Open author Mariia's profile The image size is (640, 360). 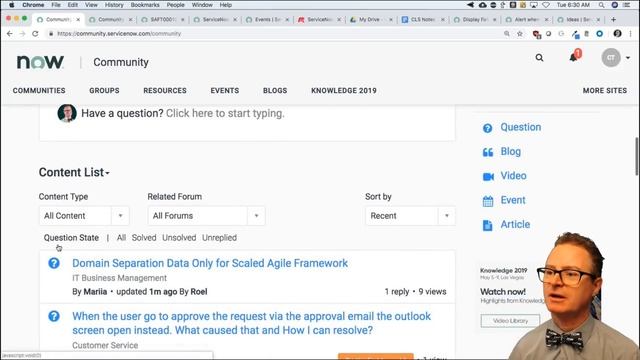[95, 292]
